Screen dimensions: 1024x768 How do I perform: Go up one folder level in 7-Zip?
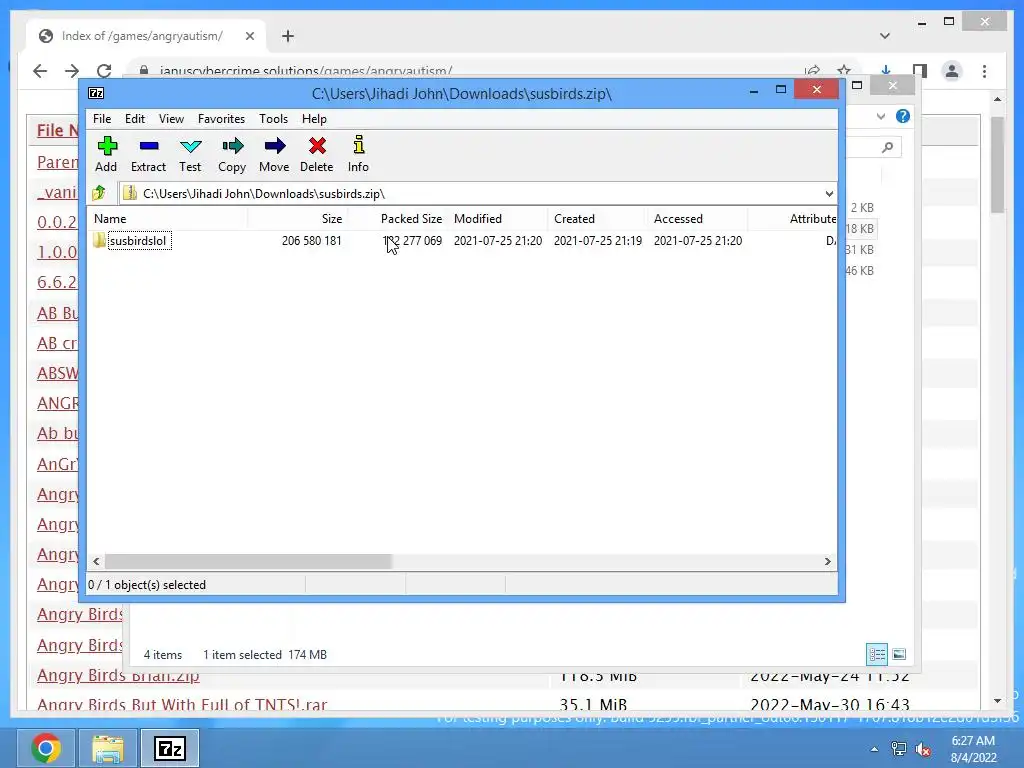[x=99, y=193]
